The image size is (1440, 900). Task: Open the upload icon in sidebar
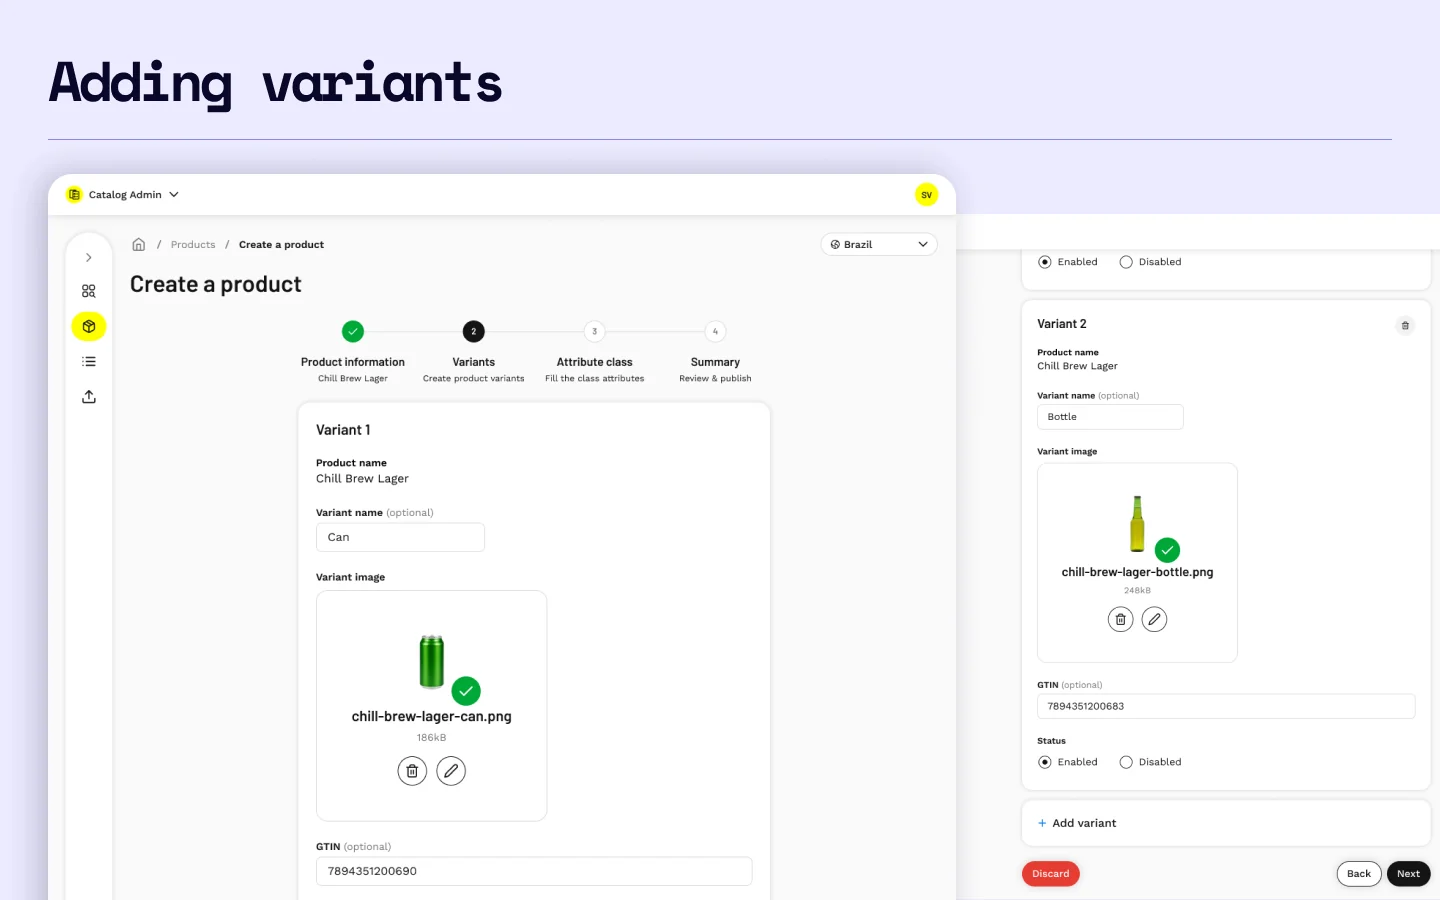(x=89, y=397)
